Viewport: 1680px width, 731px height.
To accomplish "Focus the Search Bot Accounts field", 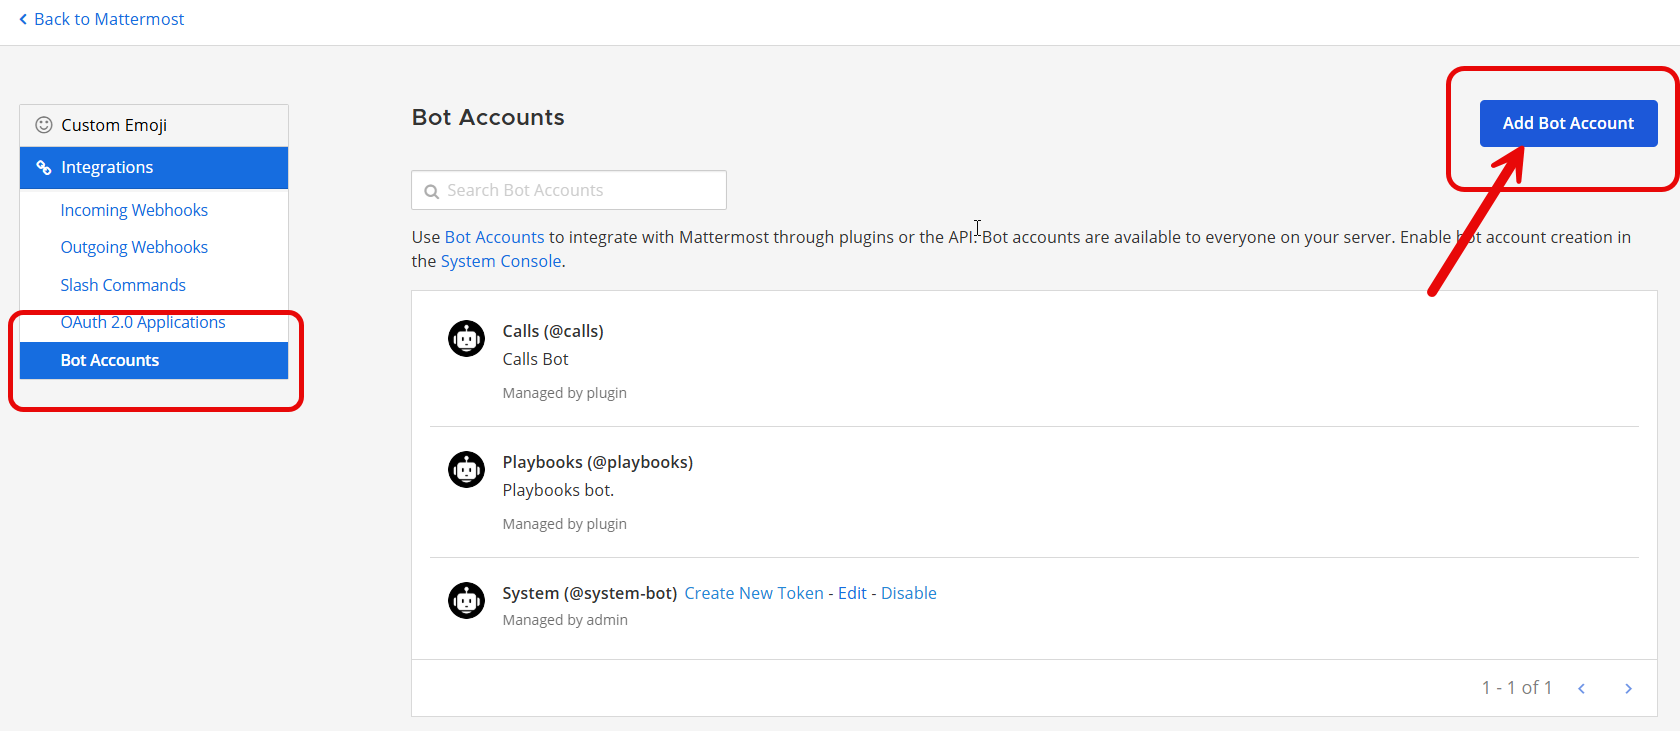I will point(580,190).
